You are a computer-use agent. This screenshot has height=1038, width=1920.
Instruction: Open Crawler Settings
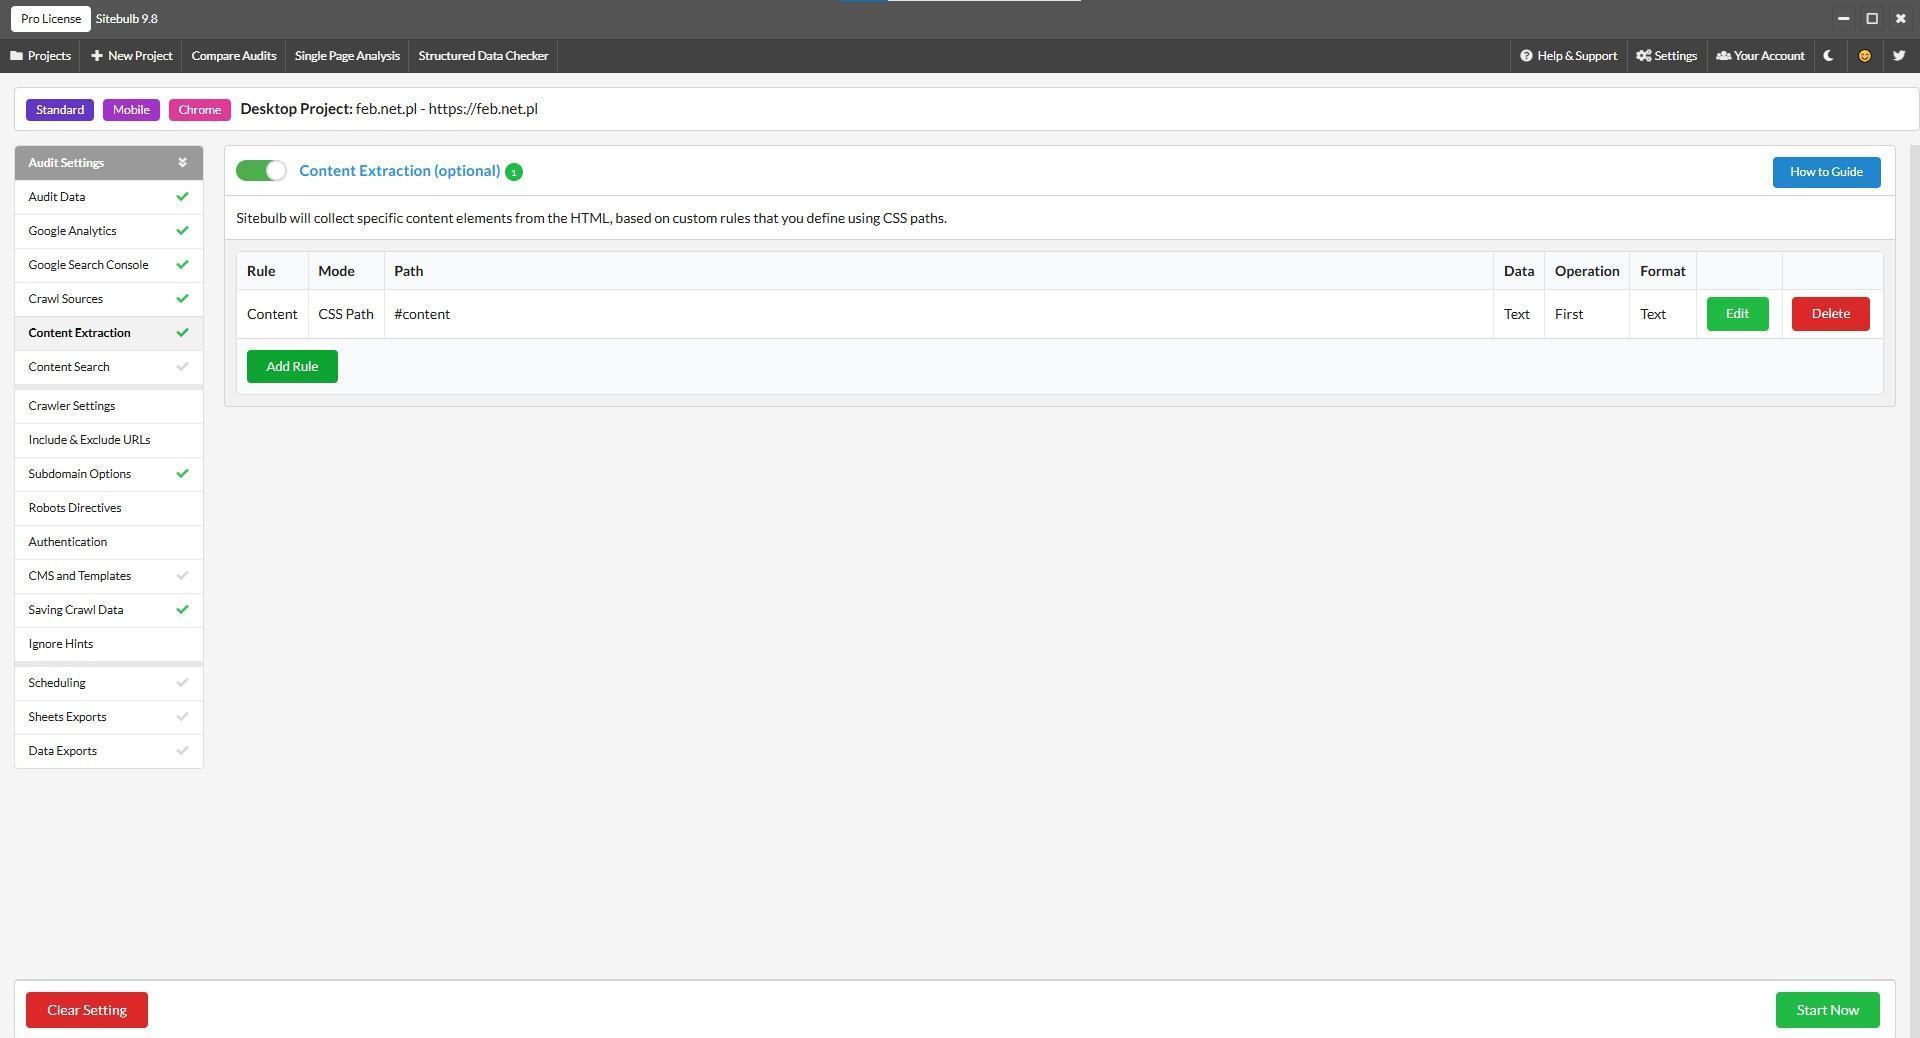(109, 406)
